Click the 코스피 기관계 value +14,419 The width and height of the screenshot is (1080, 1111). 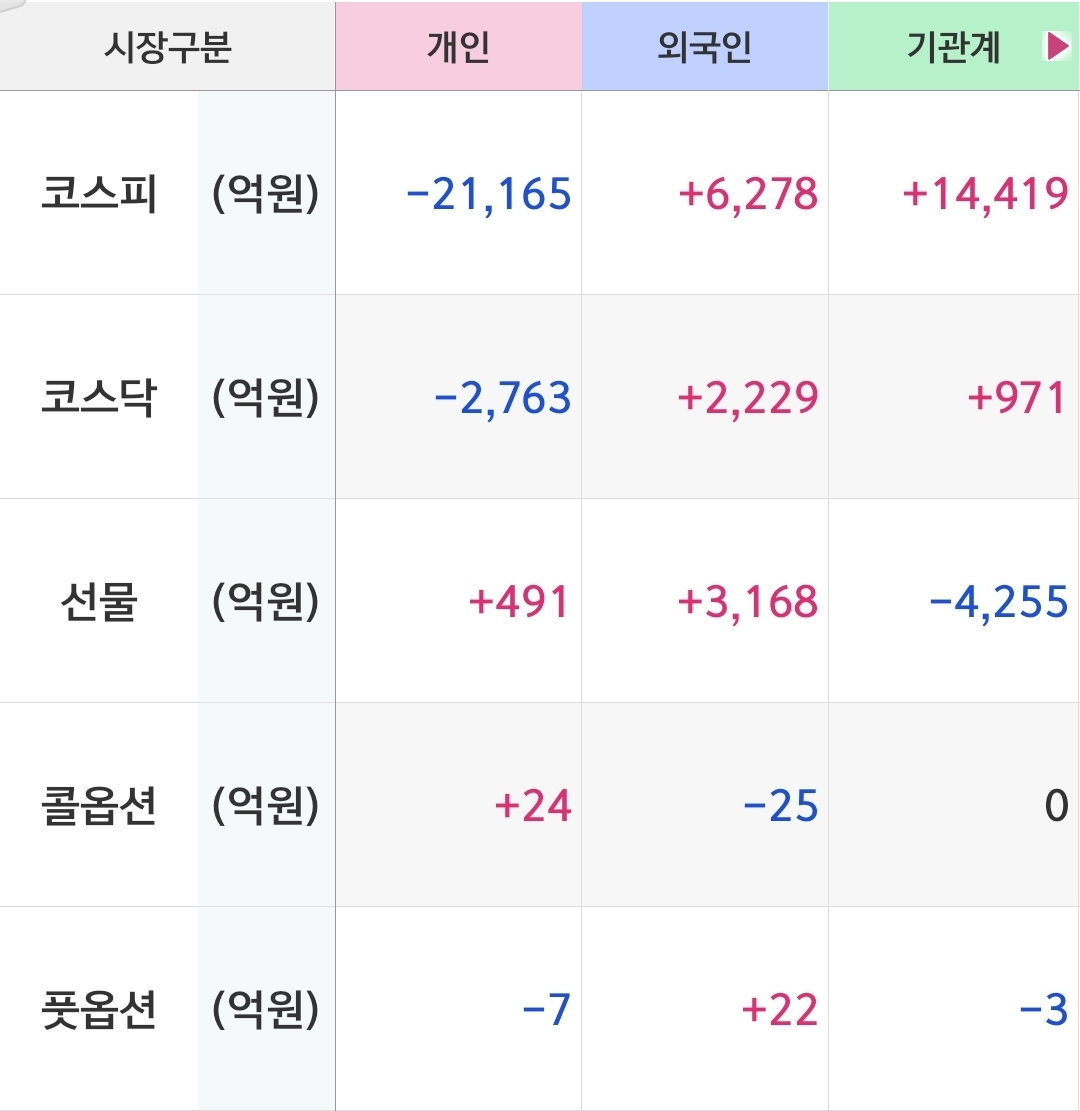[985, 194]
